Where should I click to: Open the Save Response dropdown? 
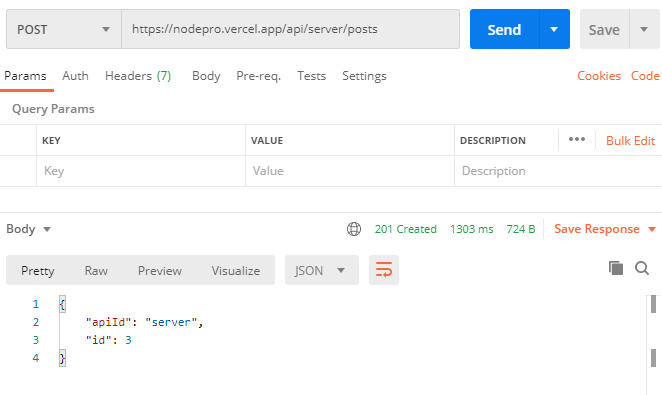(605, 229)
